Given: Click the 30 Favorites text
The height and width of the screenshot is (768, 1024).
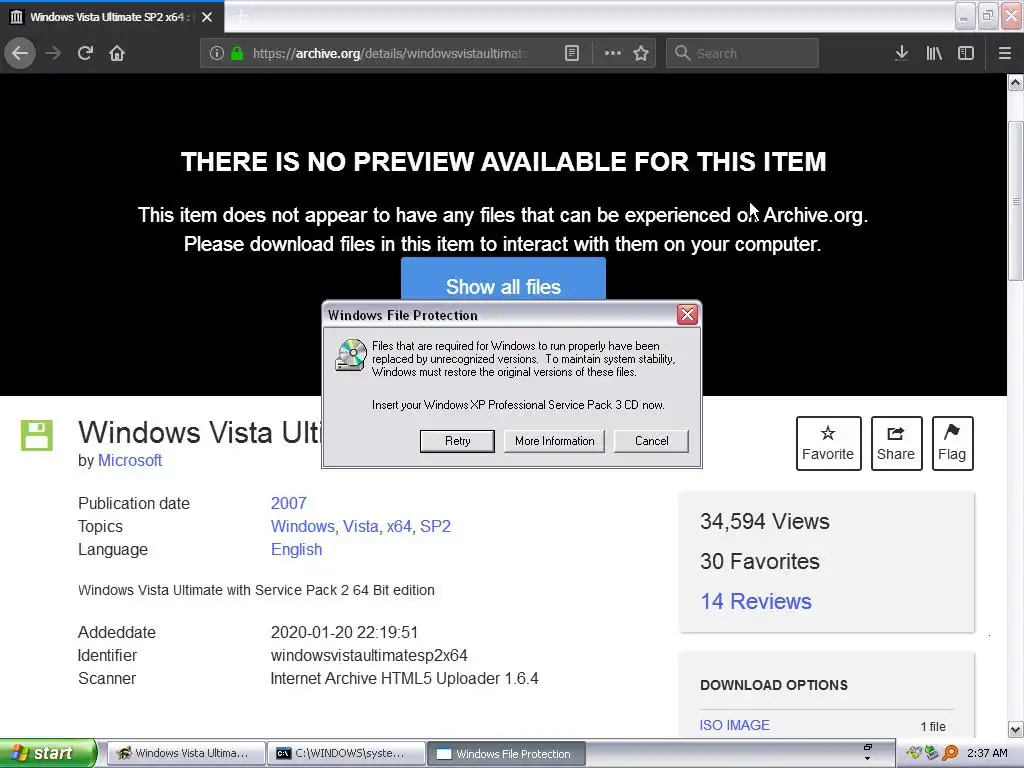Looking at the screenshot, I should pyautogui.click(x=760, y=561).
